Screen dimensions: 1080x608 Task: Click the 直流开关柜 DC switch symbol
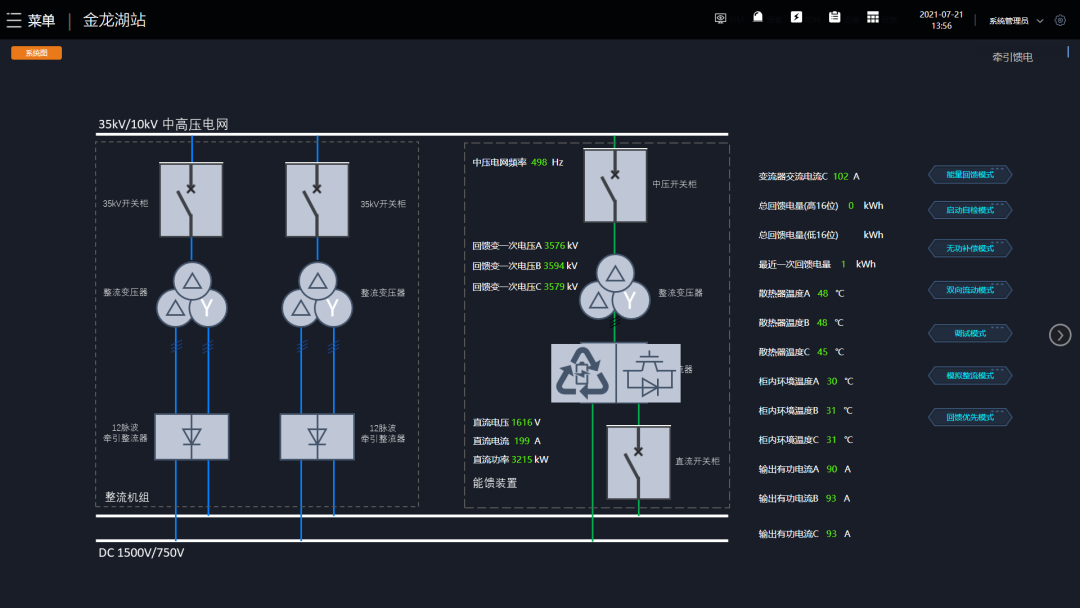point(638,463)
